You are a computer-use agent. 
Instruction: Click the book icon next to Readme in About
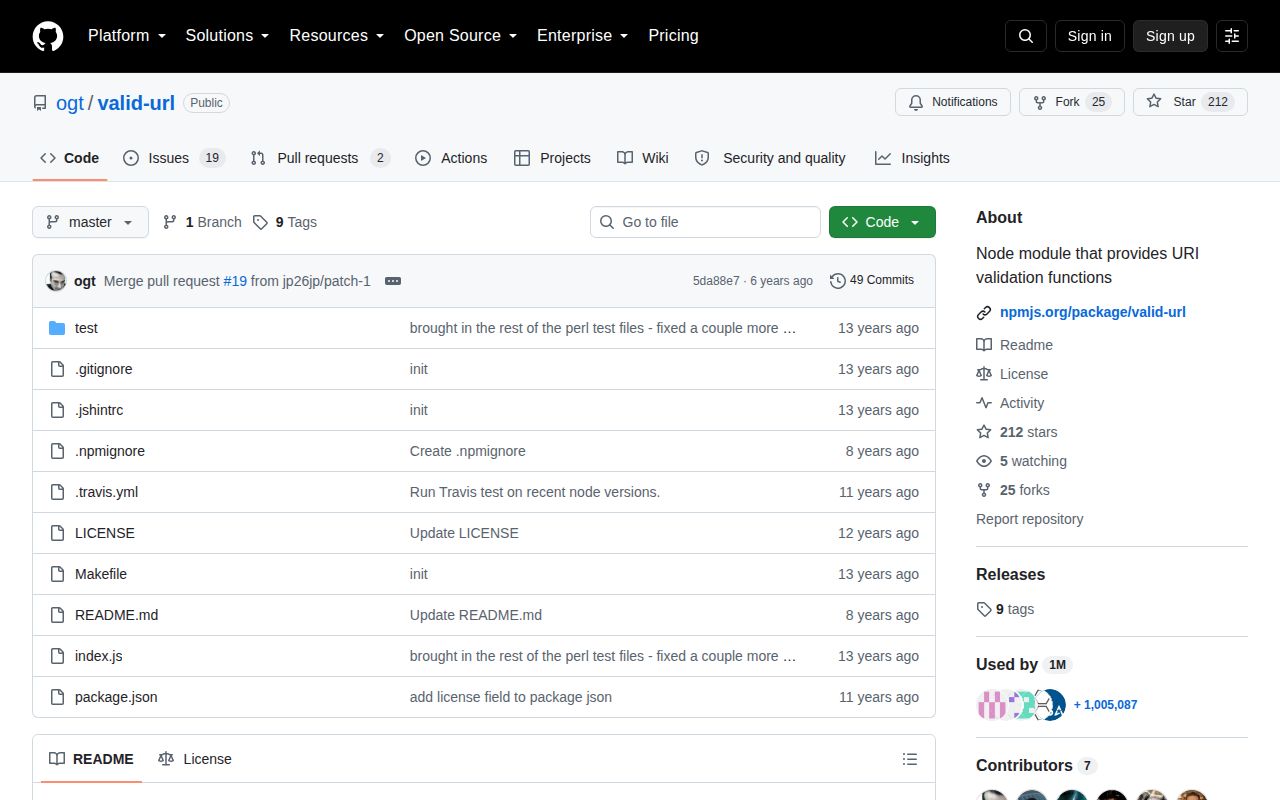click(x=984, y=345)
